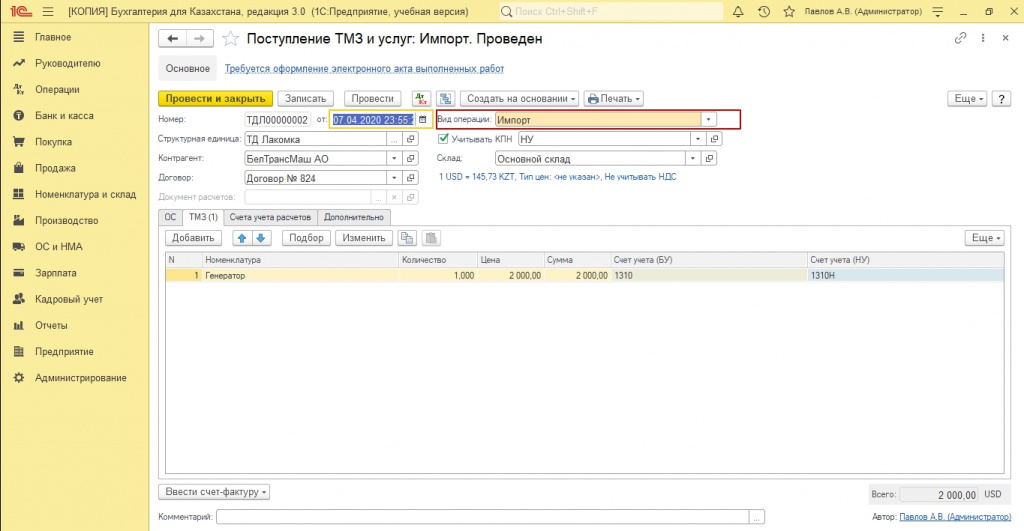The width and height of the screenshot is (1024, 531).
Task: Open Банк и касса section
Action: click(64, 116)
